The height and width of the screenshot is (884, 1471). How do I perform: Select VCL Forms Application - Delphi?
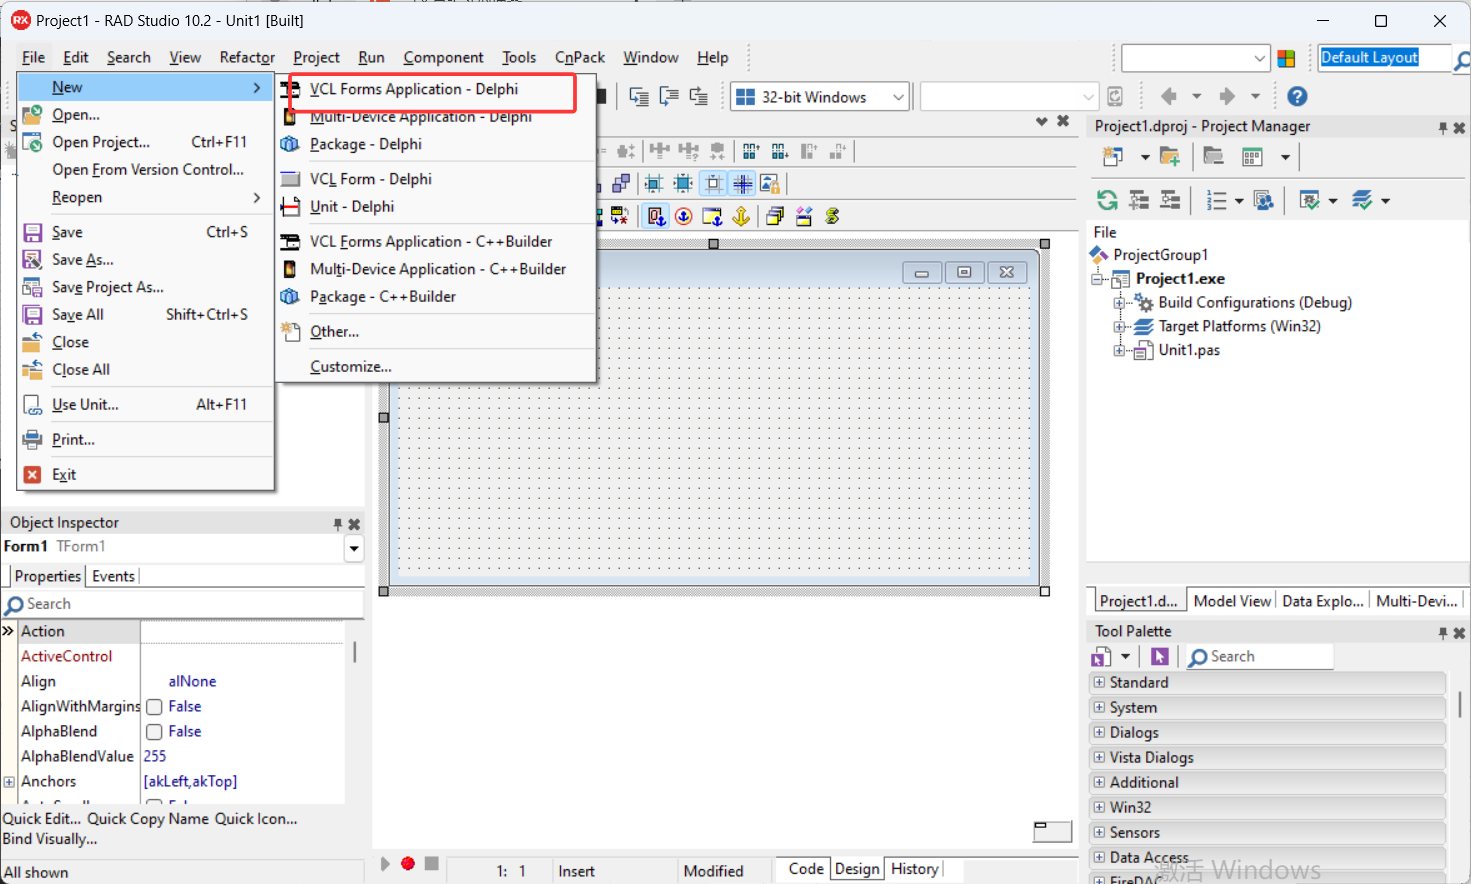pyautogui.click(x=435, y=90)
